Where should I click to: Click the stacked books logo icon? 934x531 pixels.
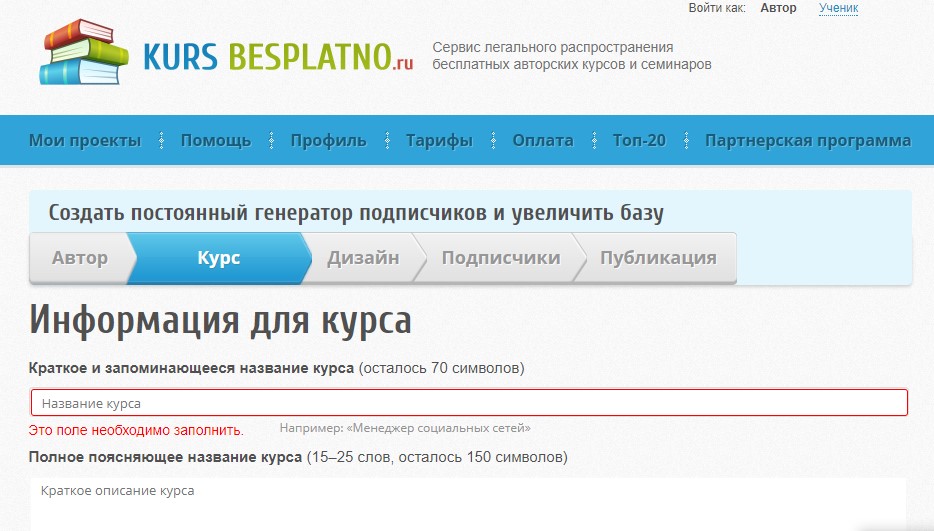pyautogui.click(x=84, y=52)
